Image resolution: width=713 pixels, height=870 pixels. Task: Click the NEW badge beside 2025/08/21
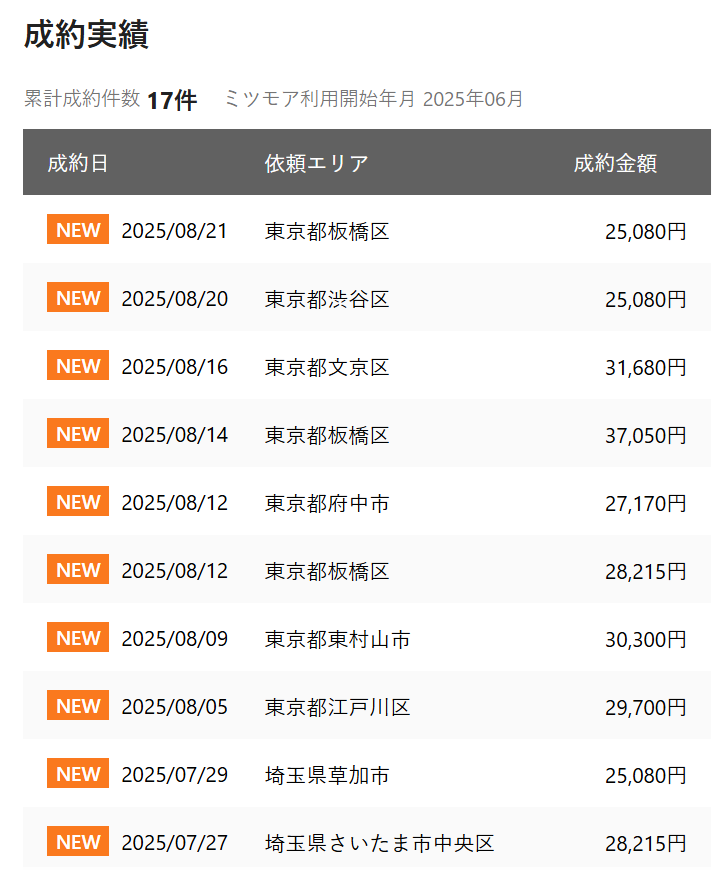[x=78, y=230]
